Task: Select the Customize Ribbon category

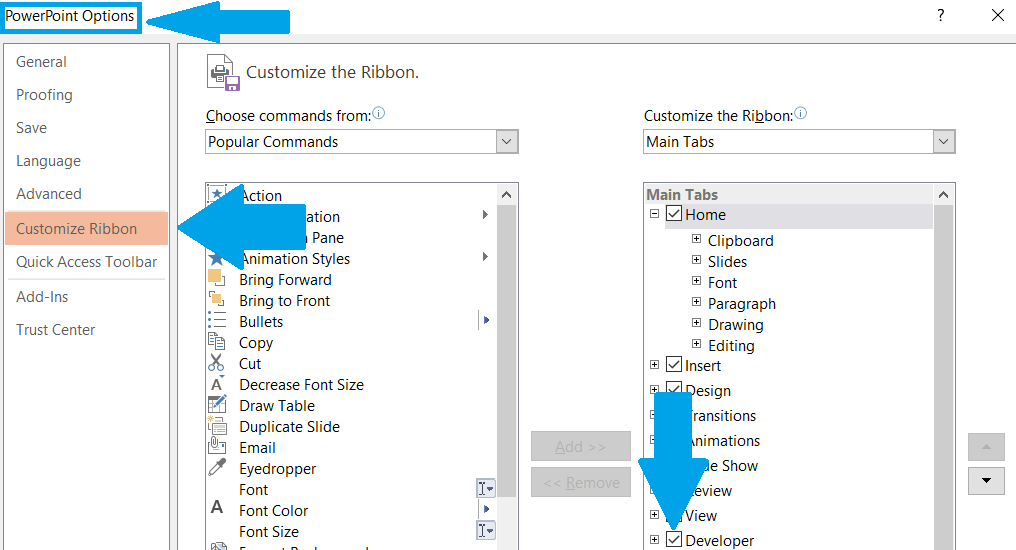Action: click(86, 229)
